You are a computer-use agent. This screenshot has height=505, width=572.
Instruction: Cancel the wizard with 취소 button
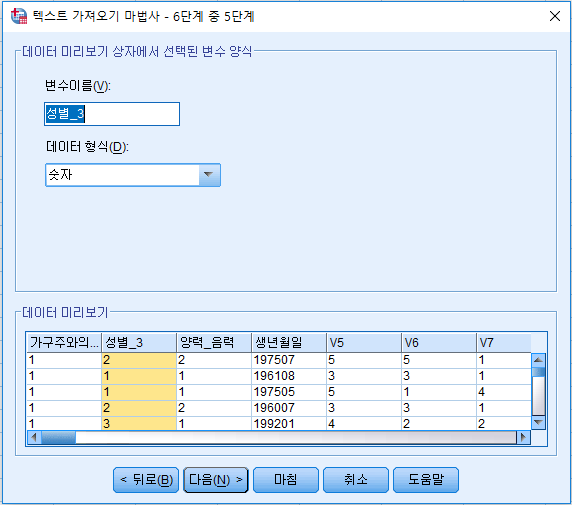[x=356, y=480]
